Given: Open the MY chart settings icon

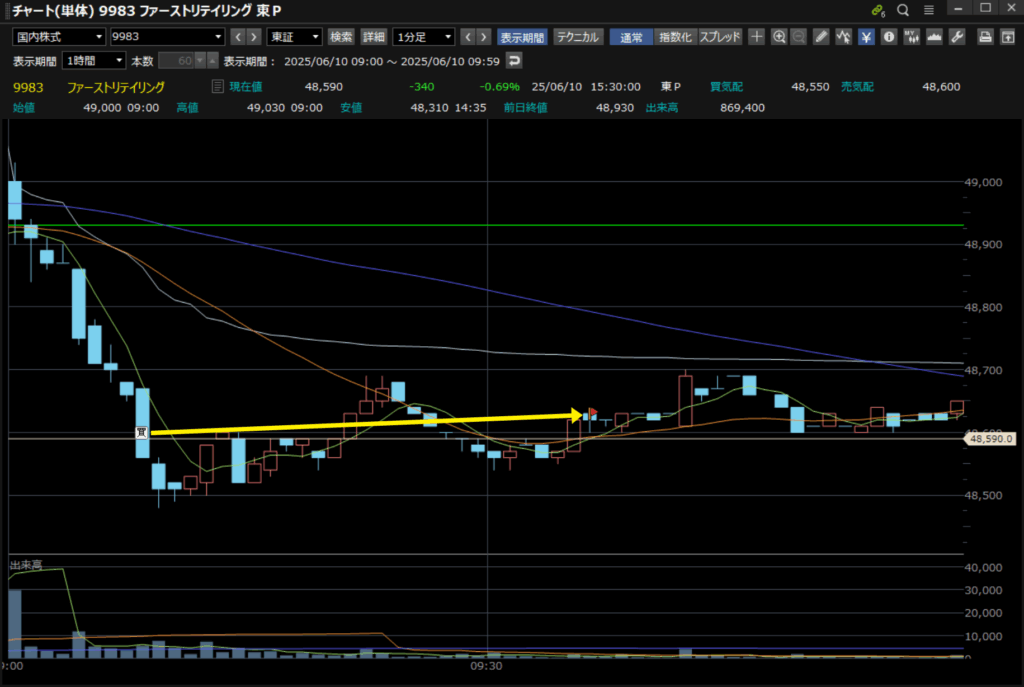Looking at the screenshot, I should pyautogui.click(x=912, y=37).
